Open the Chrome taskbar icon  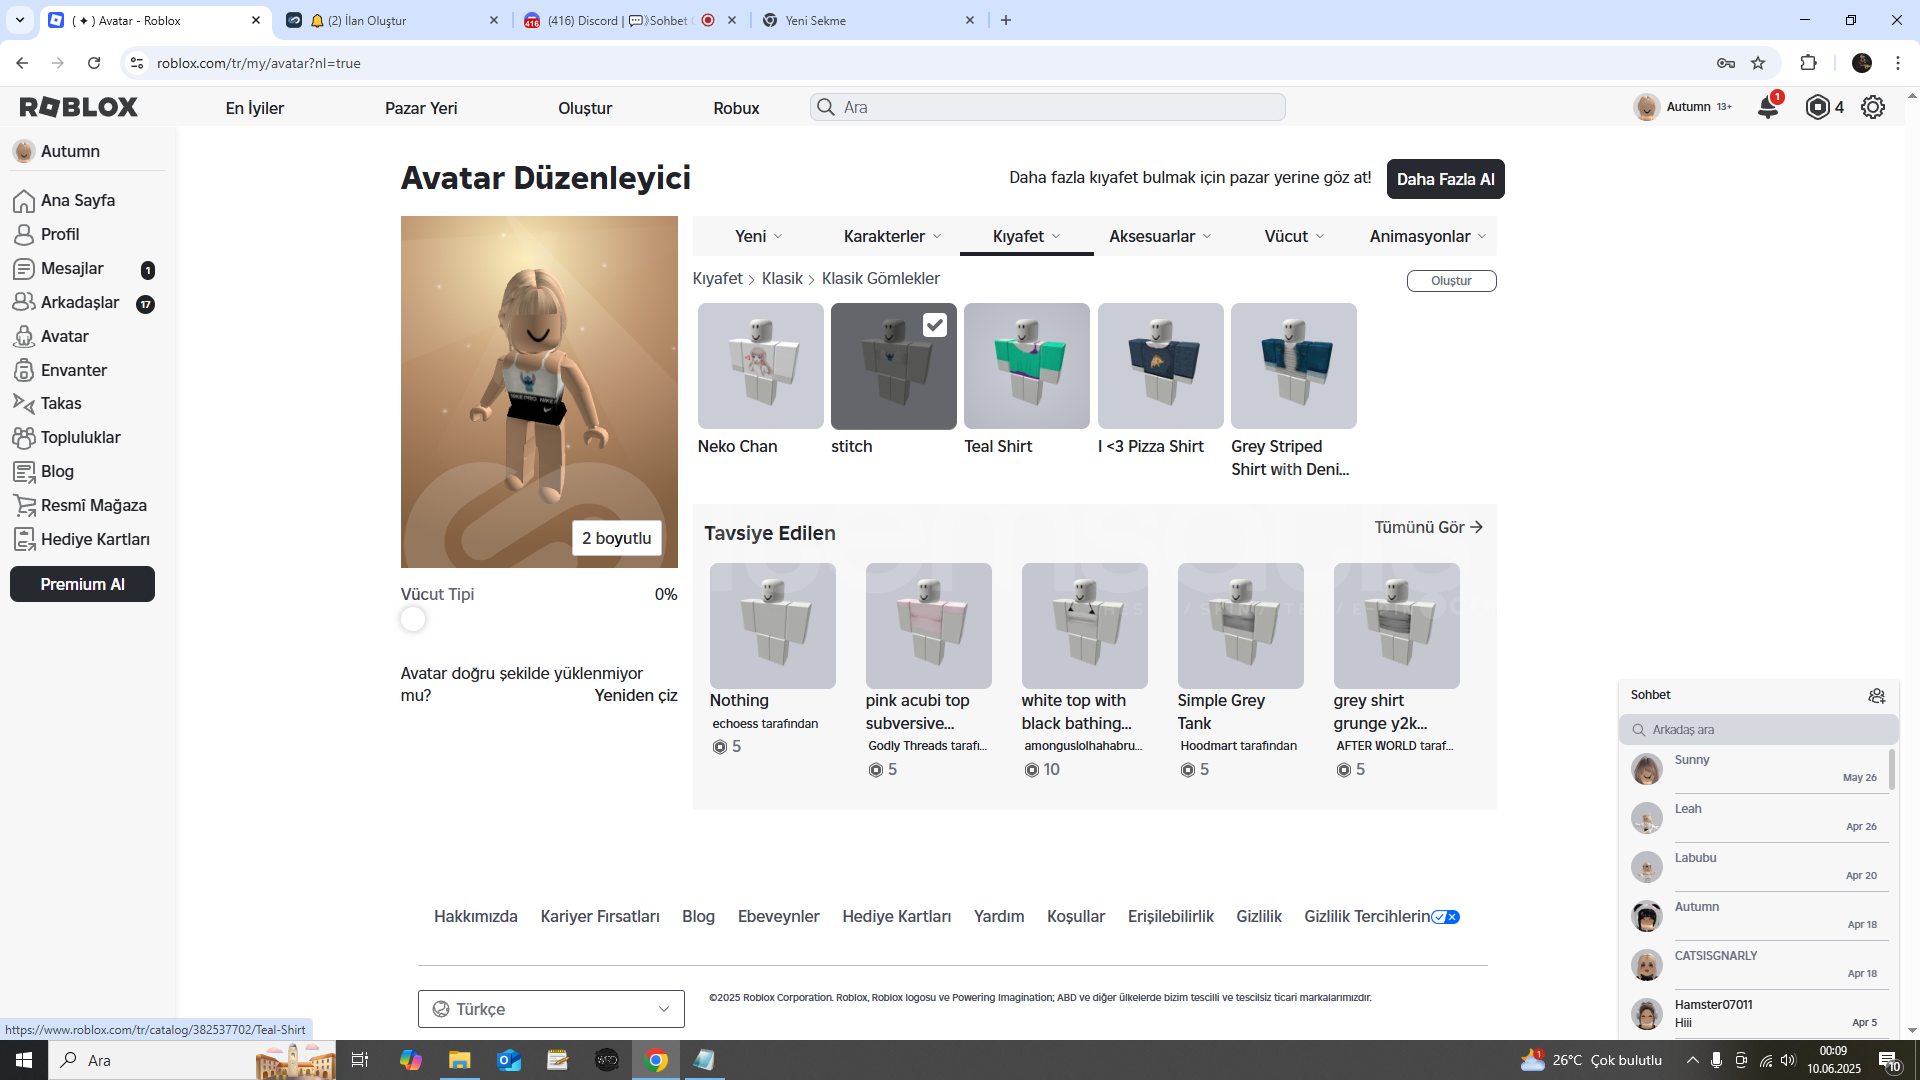pos(656,1060)
